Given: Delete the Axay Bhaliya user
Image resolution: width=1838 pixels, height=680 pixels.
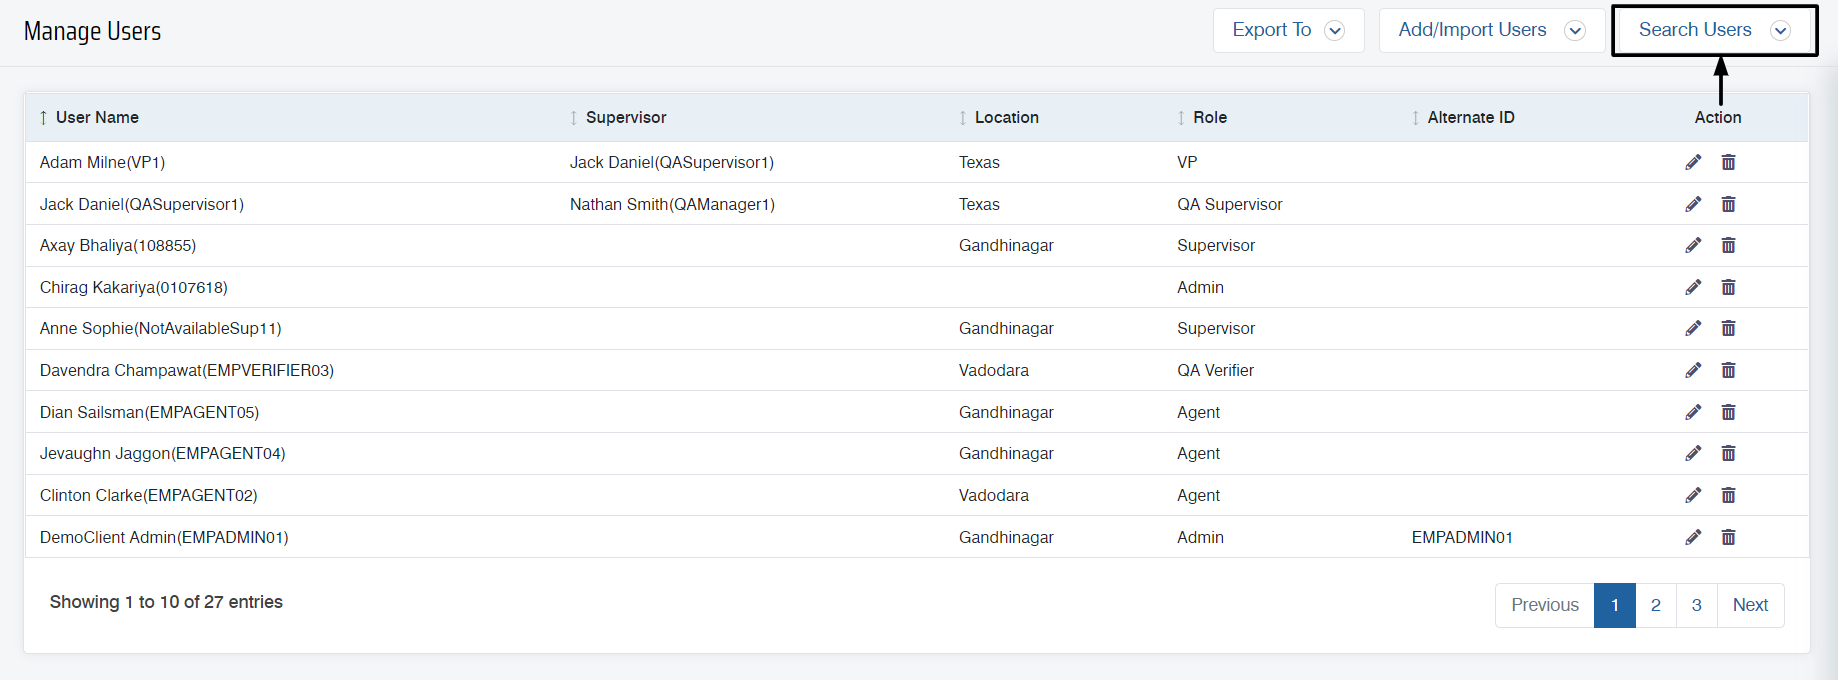Looking at the screenshot, I should click(1728, 245).
